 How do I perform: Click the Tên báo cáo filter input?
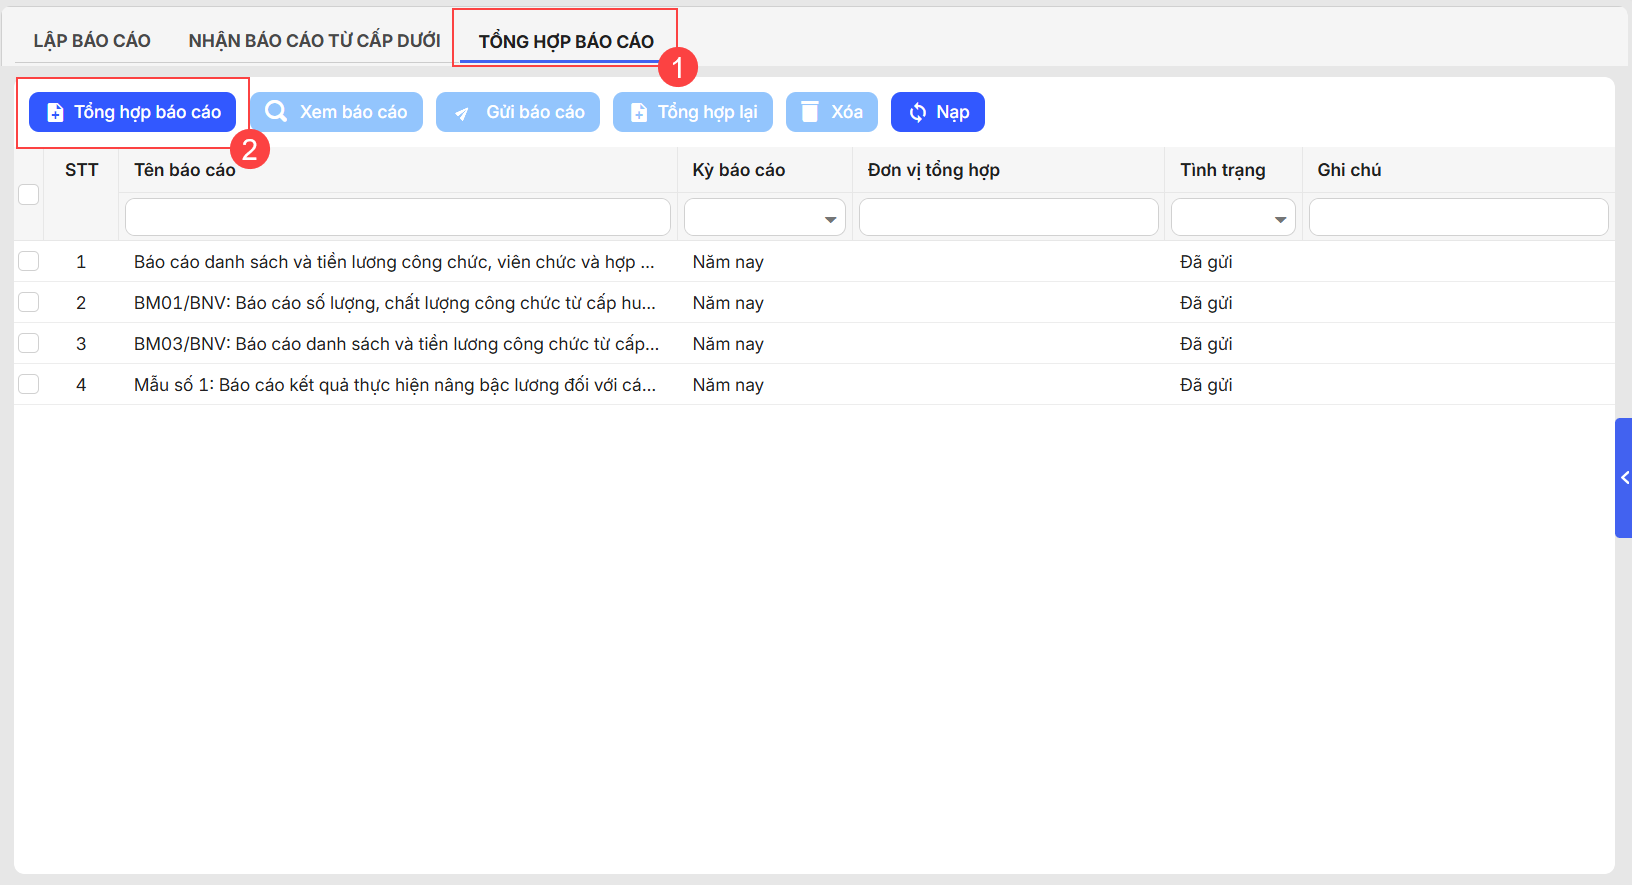click(397, 217)
